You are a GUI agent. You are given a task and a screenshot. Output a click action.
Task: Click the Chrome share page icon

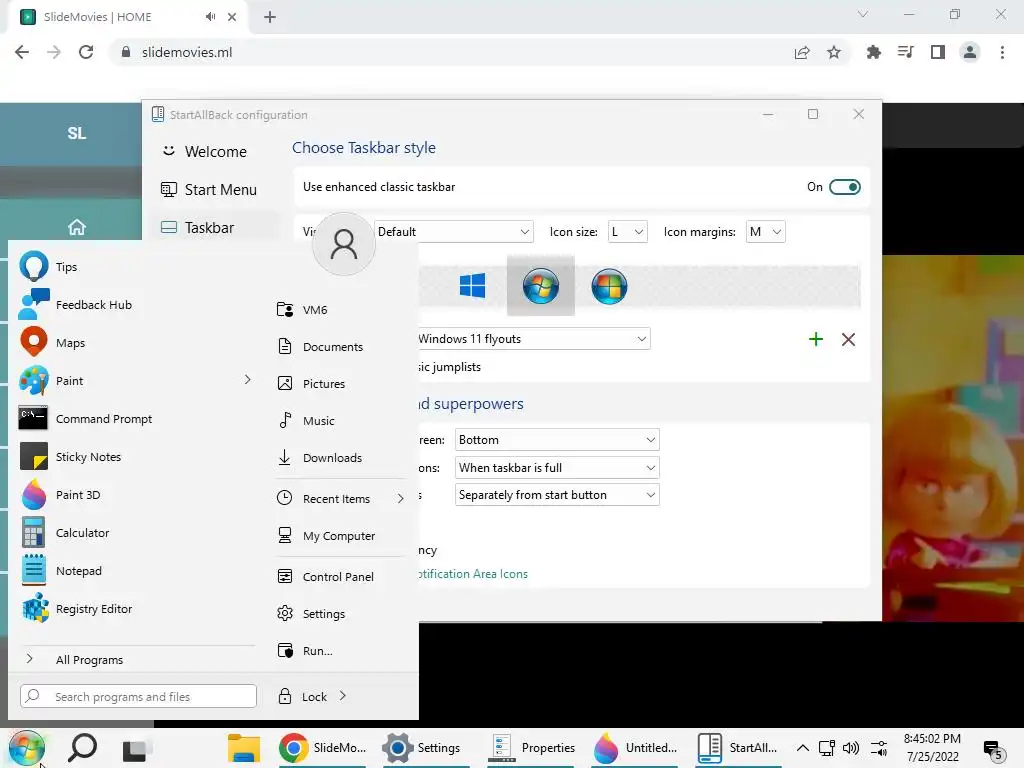(x=802, y=52)
